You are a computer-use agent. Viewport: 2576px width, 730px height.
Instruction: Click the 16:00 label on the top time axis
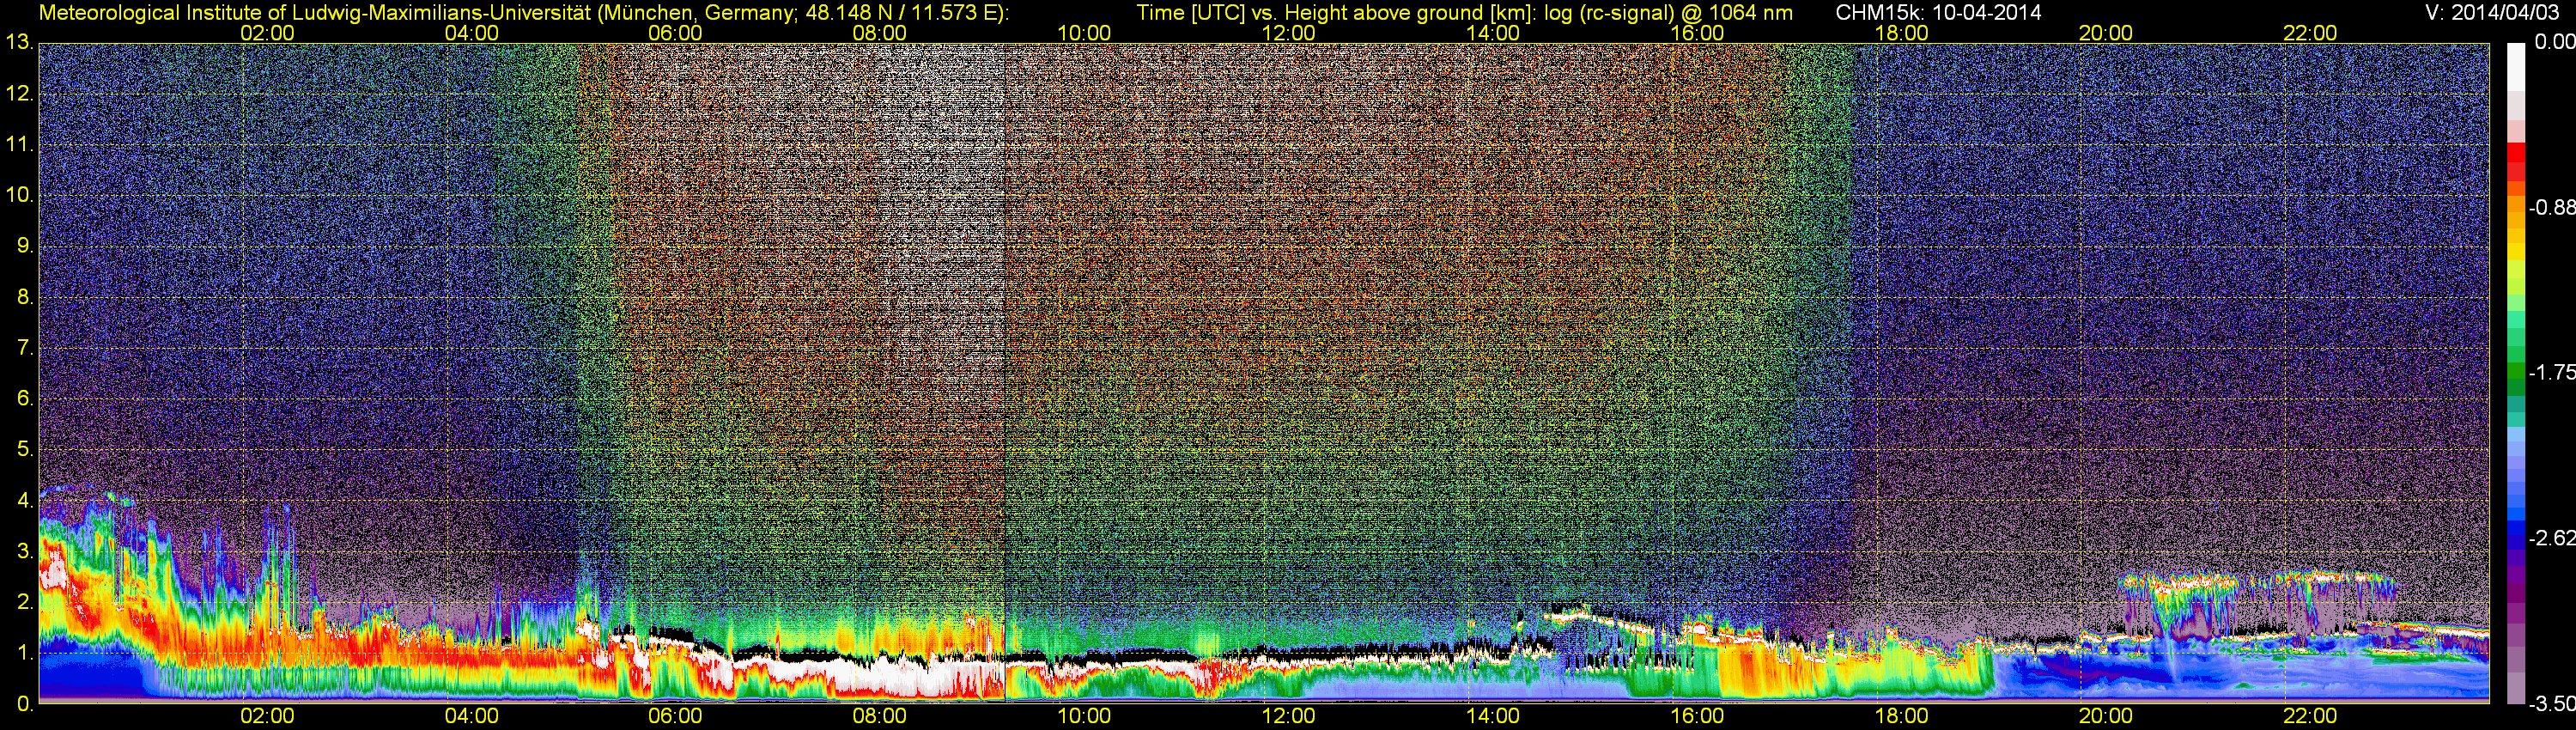[1697, 33]
